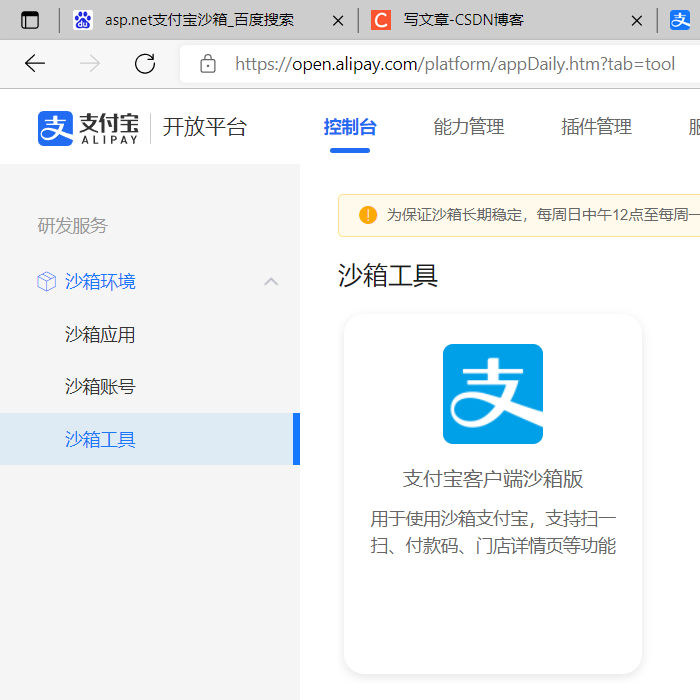
Task: Select 沙箱工具 in the sidebar
Action: tap(150, 439)
